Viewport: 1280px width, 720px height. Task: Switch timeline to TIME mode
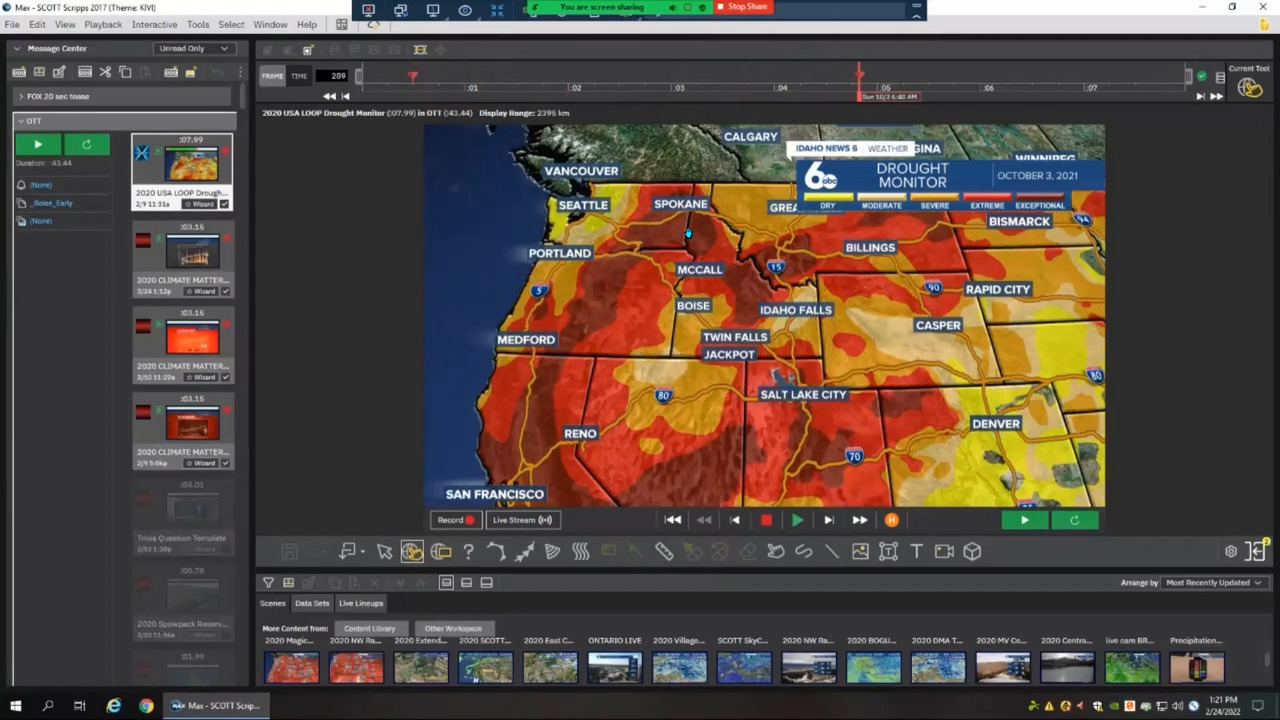(x=299, y=76)
